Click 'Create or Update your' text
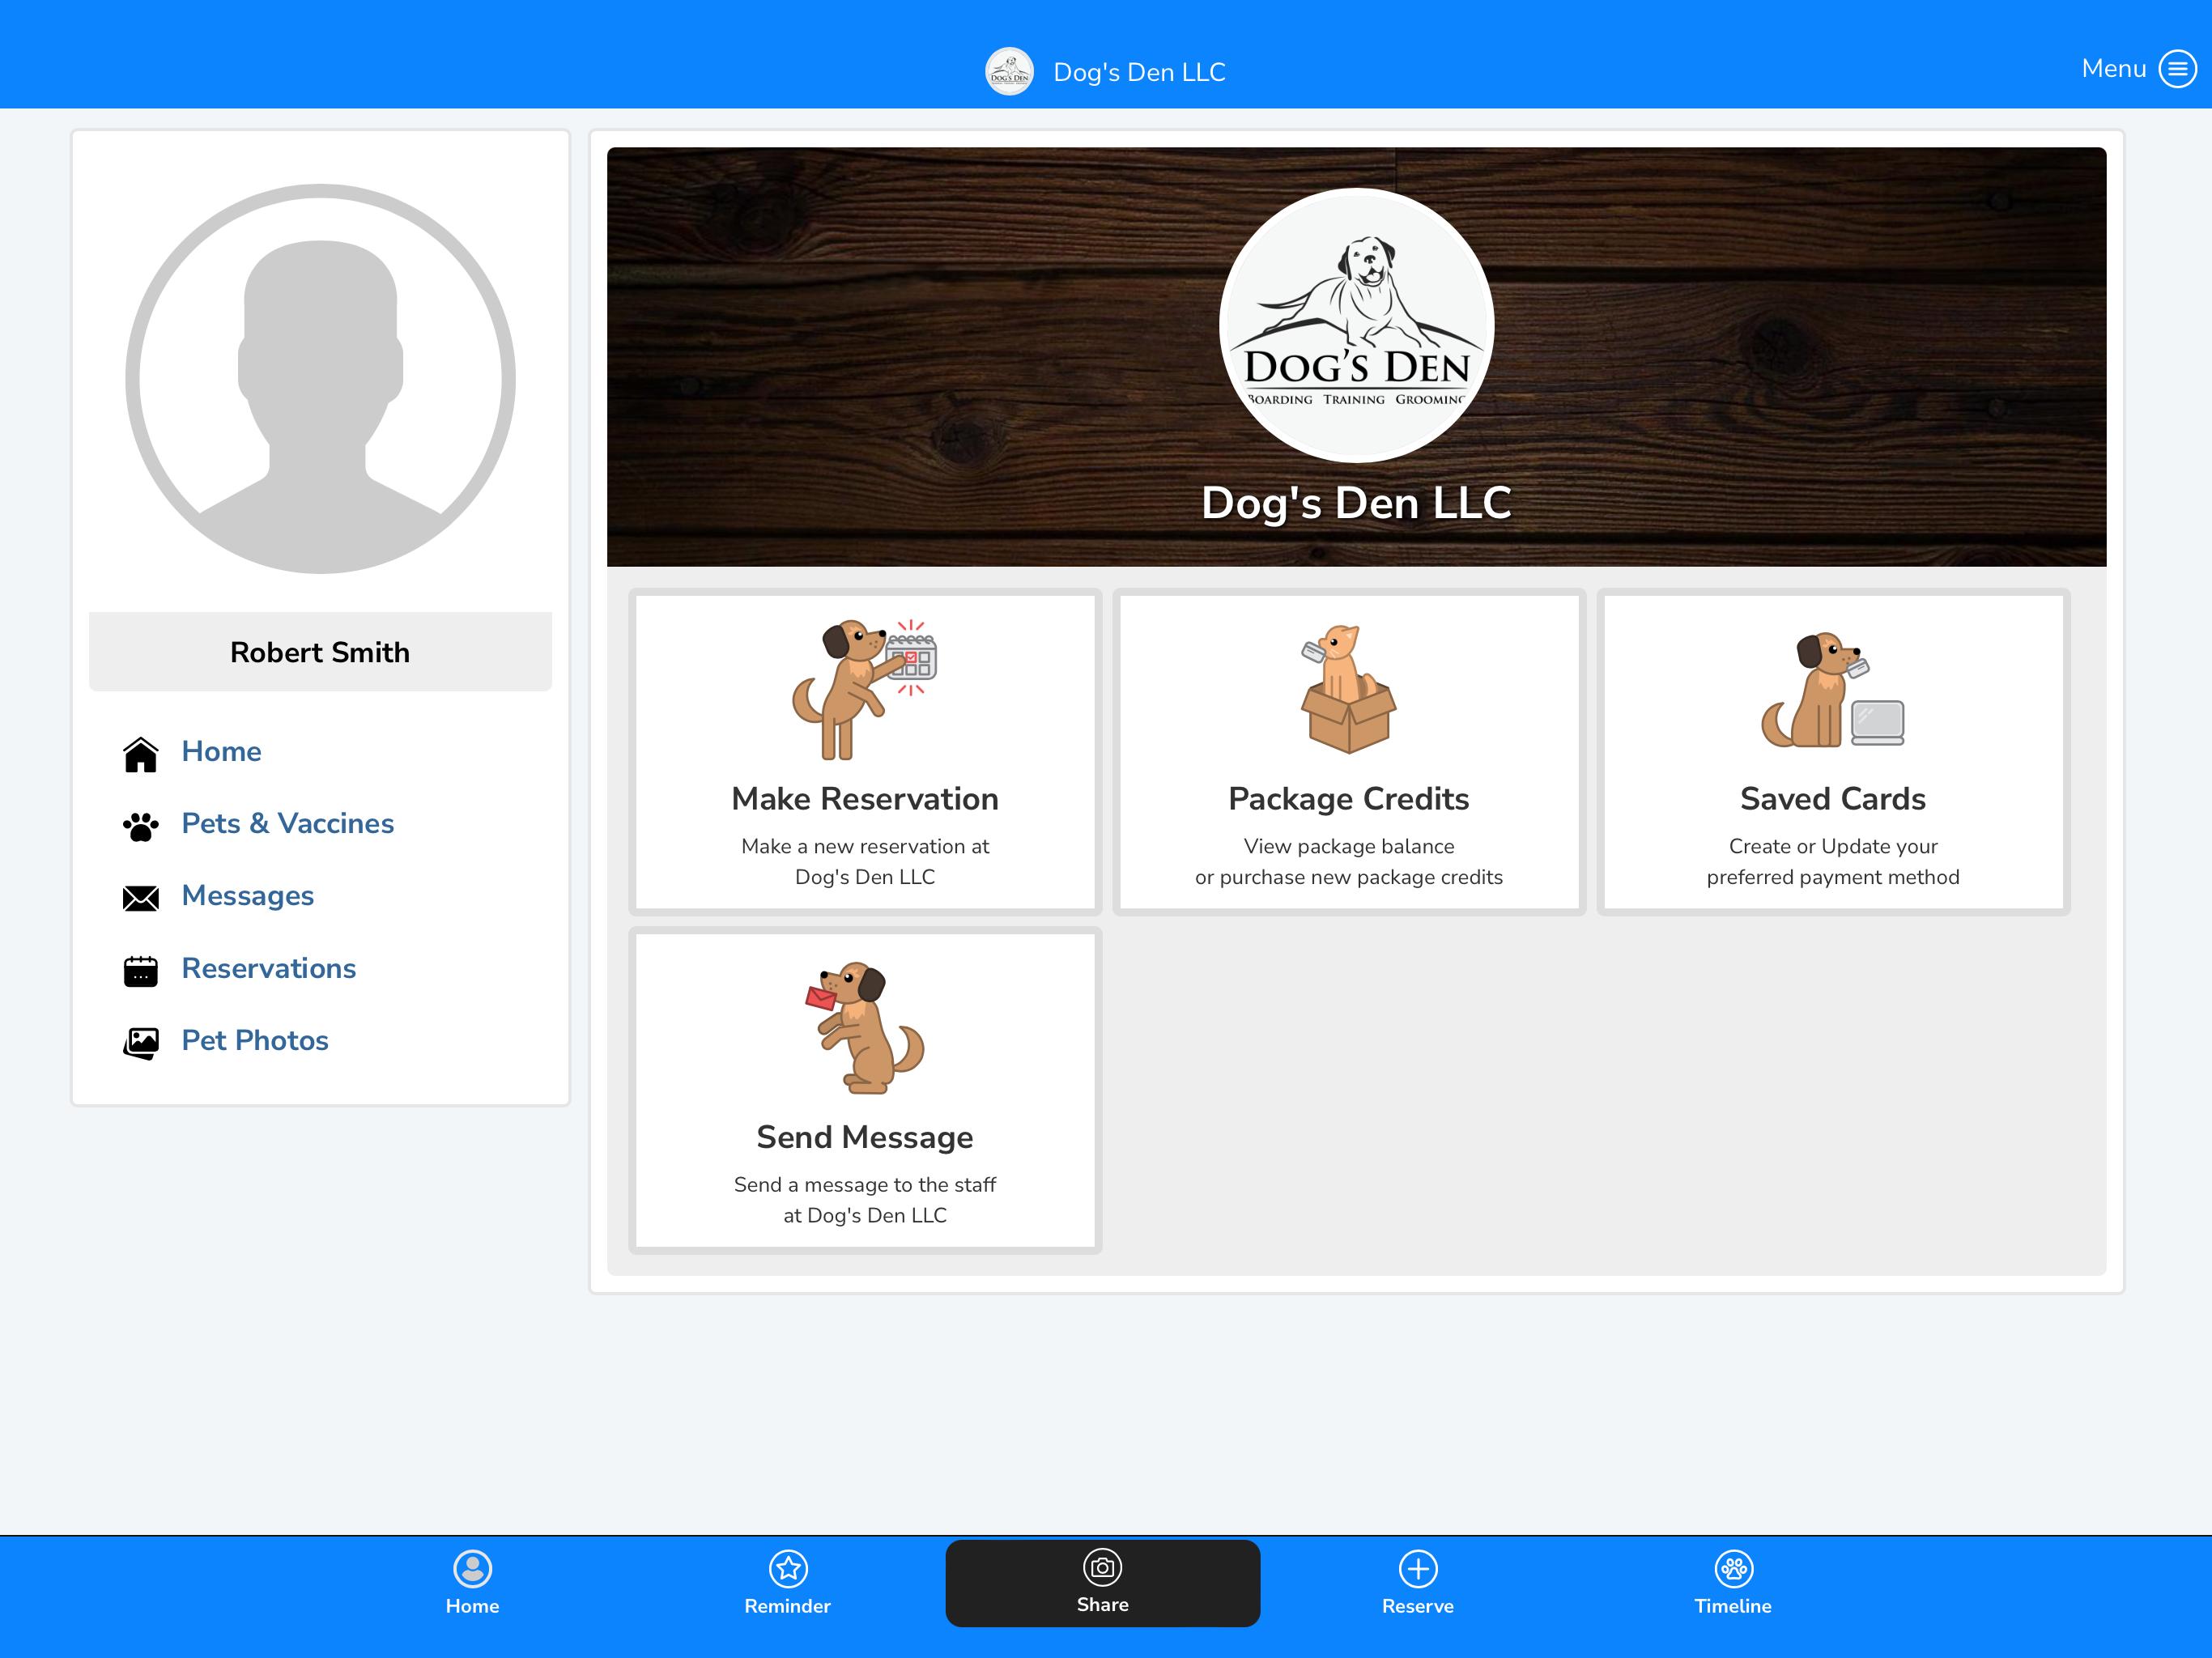 click(1833, 846)
